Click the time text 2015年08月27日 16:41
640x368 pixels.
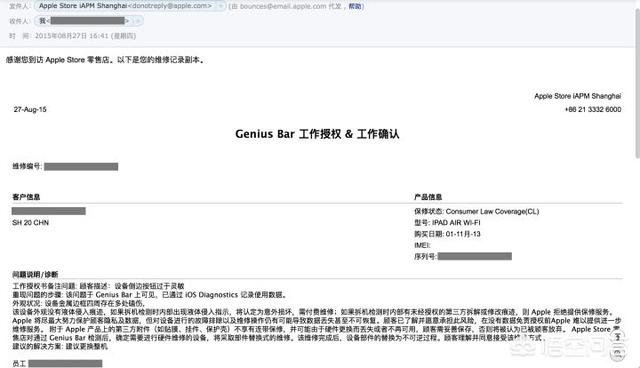[x=71, y=36]
